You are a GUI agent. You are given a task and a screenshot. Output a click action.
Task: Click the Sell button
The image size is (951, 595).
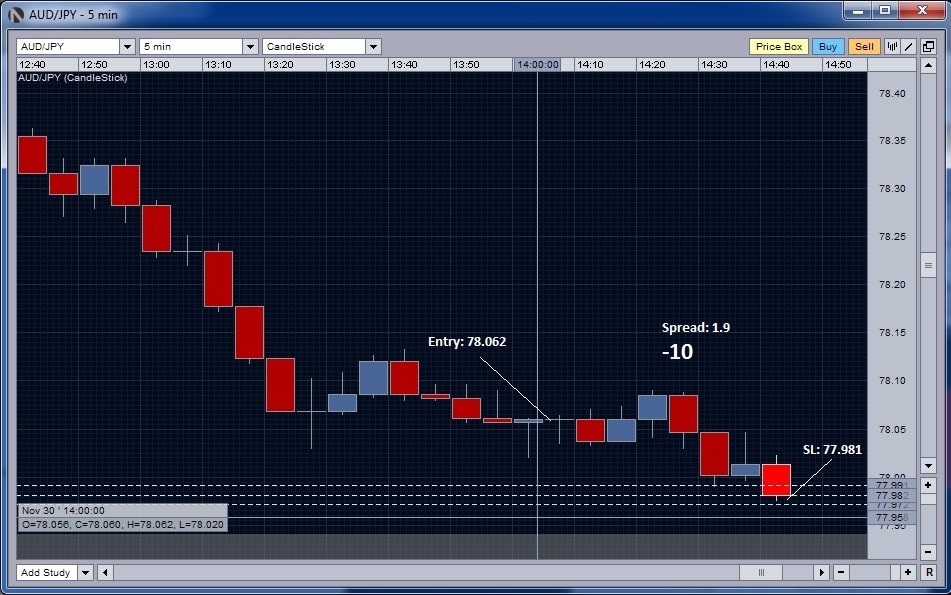[x=864, y=47]
